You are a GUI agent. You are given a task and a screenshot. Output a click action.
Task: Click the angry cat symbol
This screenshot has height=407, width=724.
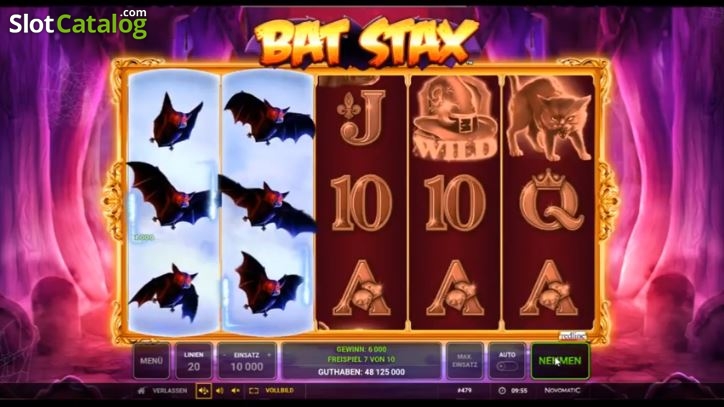(x=548, y=119)
